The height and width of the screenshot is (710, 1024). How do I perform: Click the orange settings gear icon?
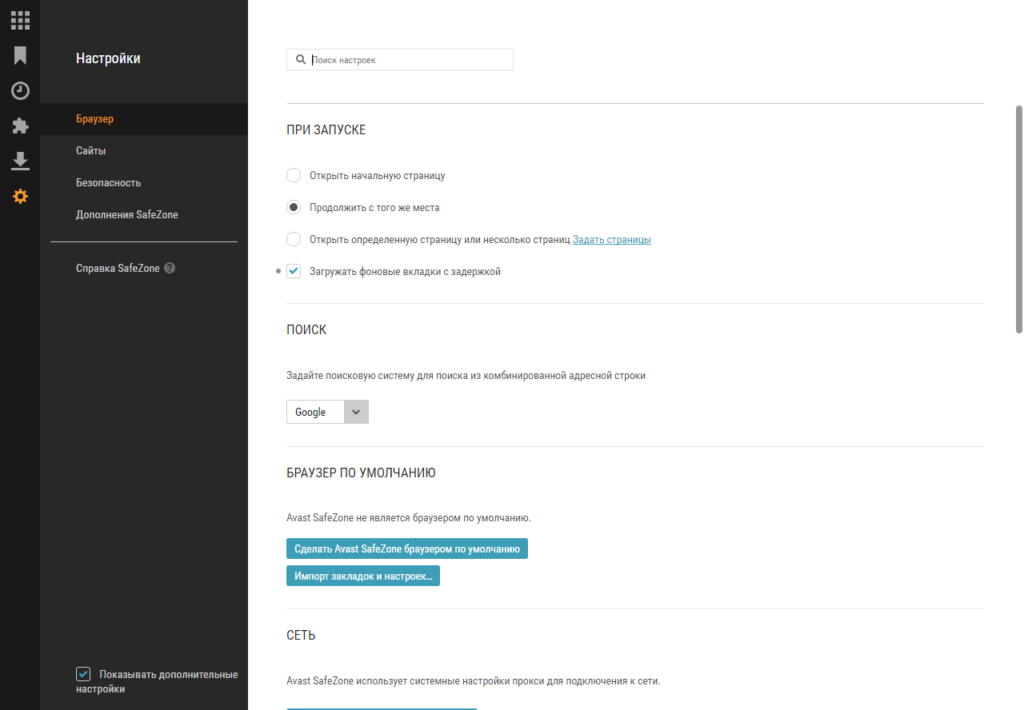point(20,196)
